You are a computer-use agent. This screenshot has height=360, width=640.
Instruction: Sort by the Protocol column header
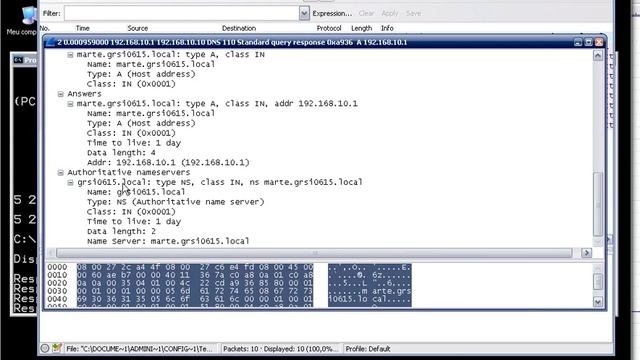[x=329, y=28]
